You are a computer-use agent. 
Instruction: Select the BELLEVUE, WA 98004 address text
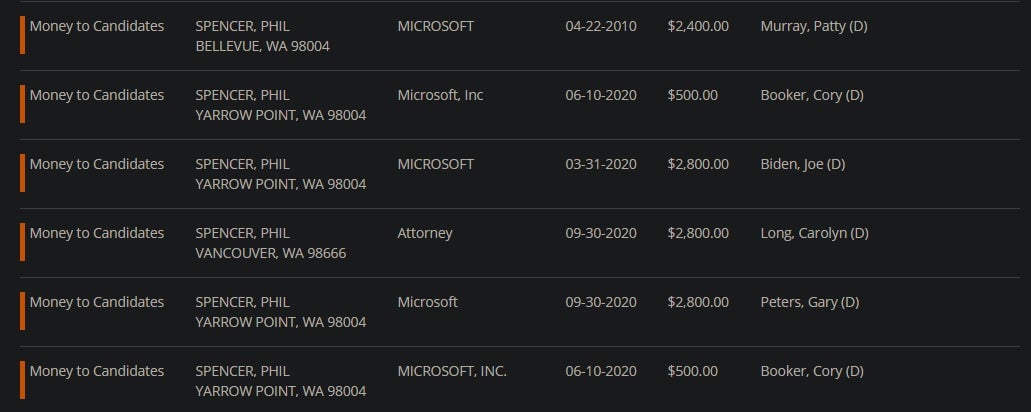pyautogui.click(x=262, y=46)
